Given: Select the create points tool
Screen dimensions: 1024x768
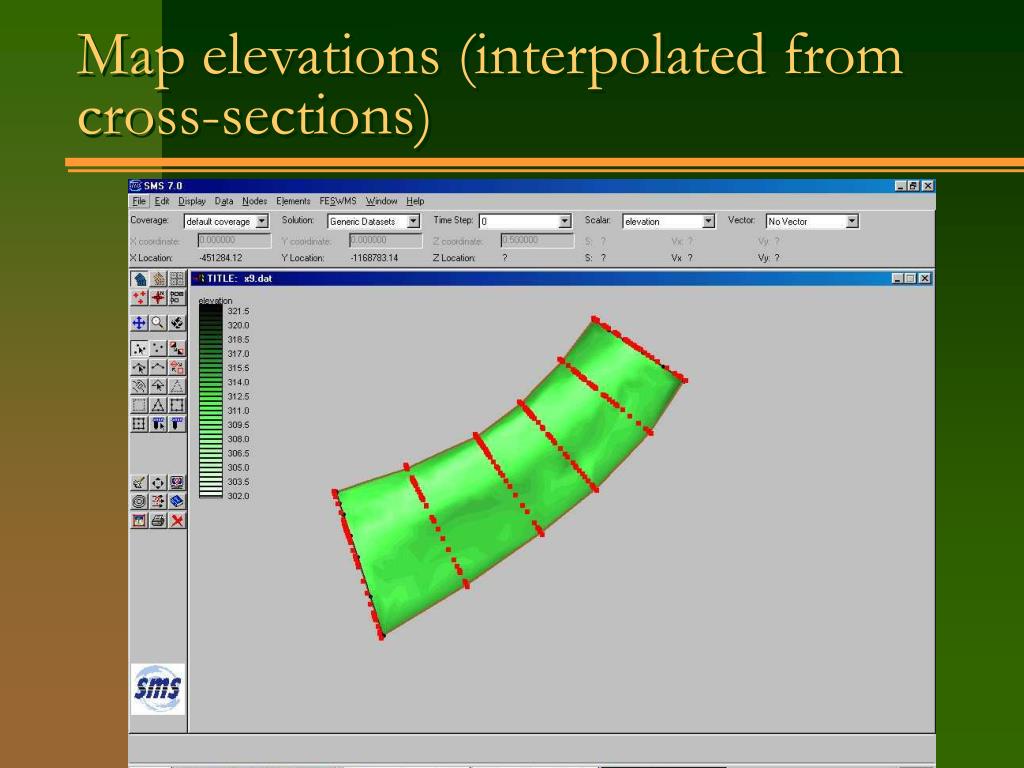Looking at the screenshot, I should (158, 348).
